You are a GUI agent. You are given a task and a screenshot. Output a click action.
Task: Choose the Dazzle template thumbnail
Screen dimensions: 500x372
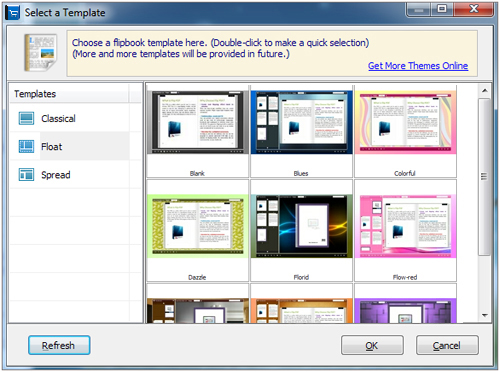point(198,226)
